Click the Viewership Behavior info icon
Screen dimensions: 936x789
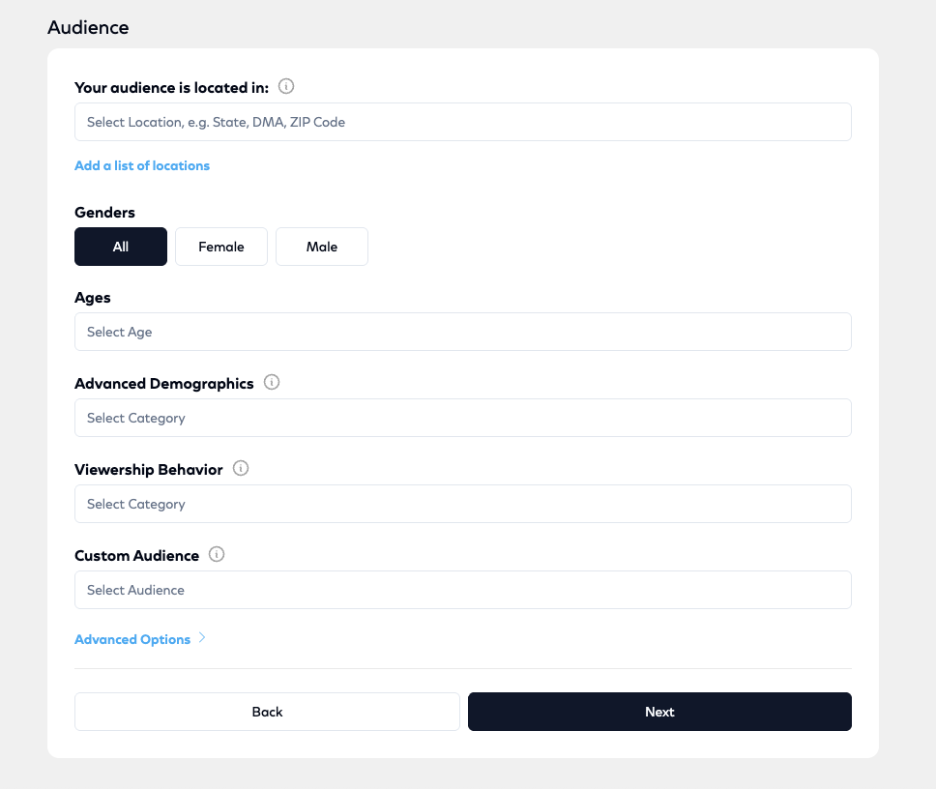240,469
